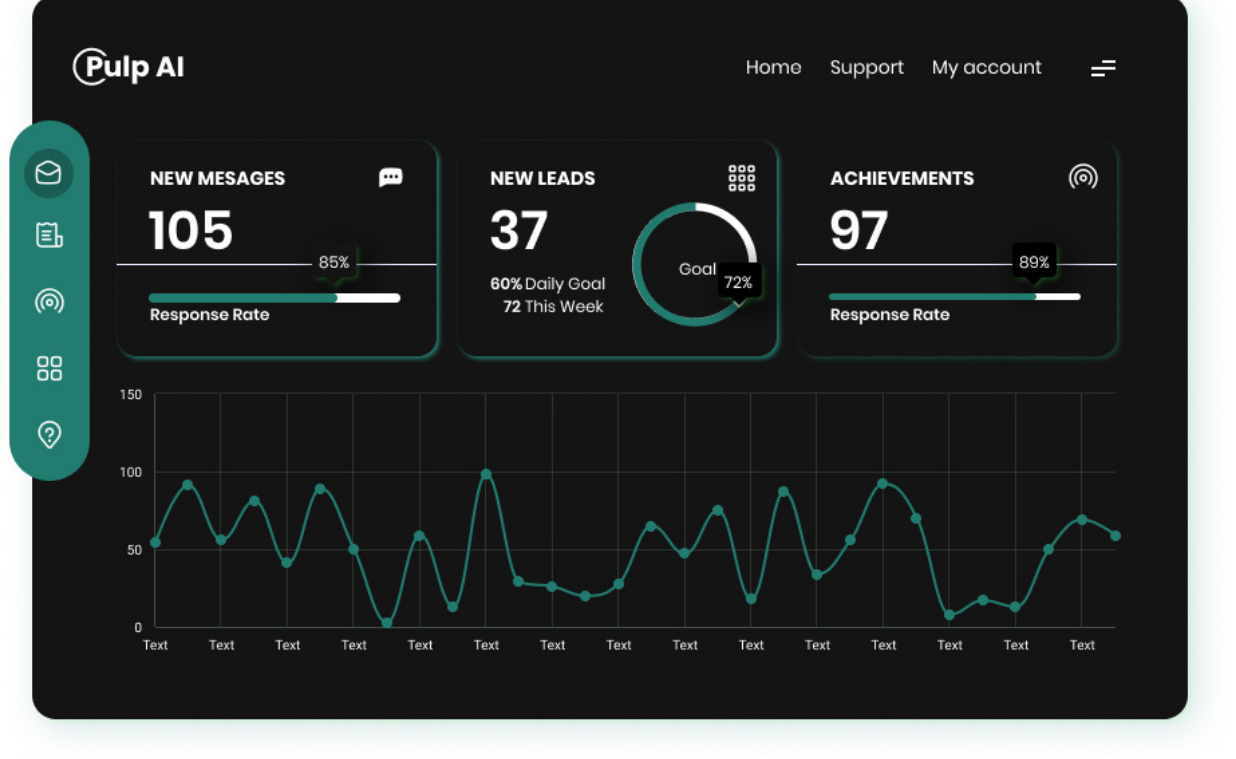Go to My account
1236x759 pixels.
coord(986,67)
